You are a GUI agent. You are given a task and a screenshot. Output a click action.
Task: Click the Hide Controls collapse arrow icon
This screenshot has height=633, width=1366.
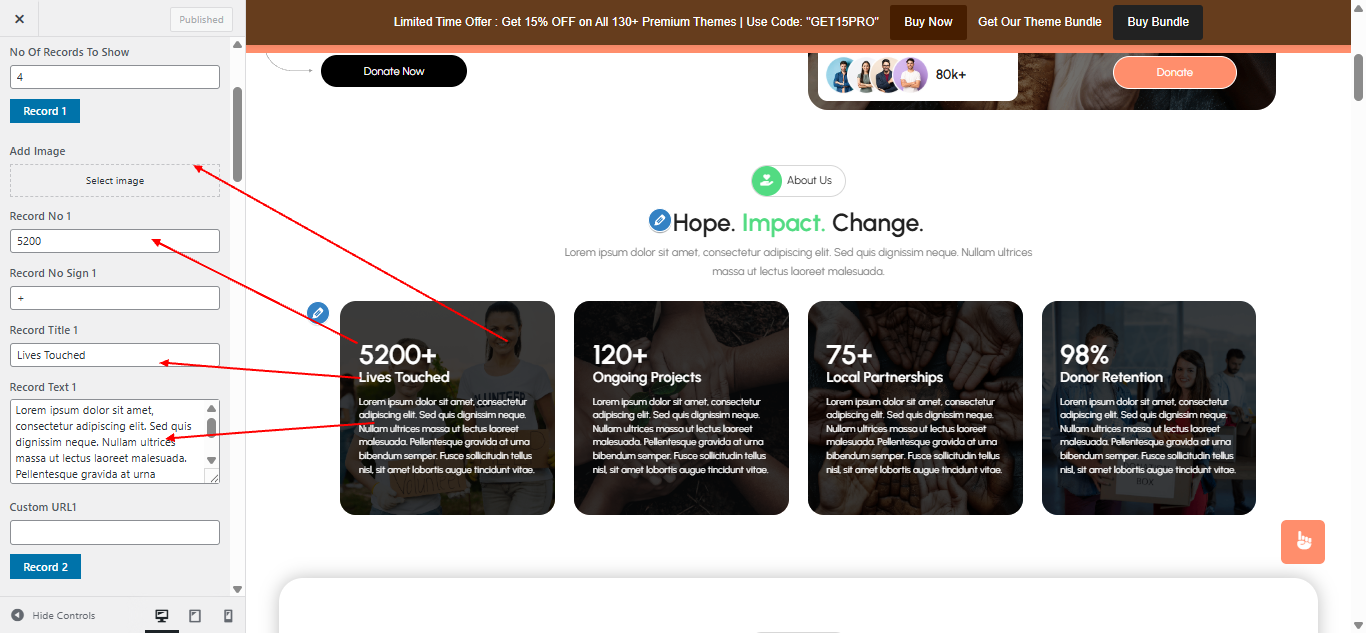coord(17,615)
